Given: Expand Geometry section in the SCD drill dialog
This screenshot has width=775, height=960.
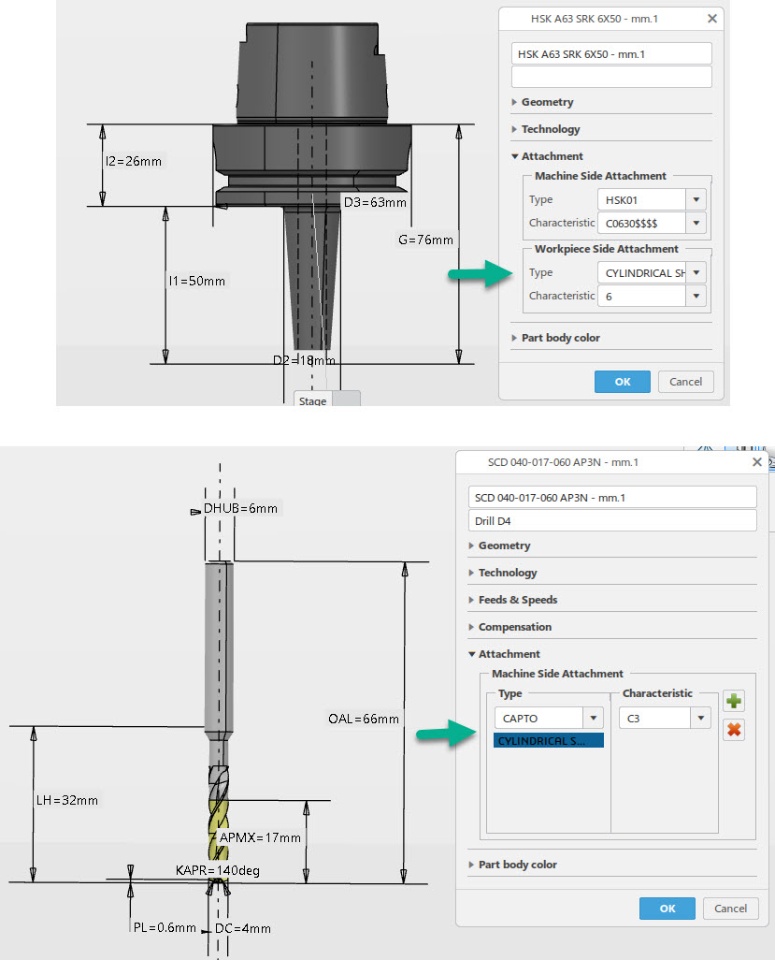Looking at the screenshot, I should point(500,546).
